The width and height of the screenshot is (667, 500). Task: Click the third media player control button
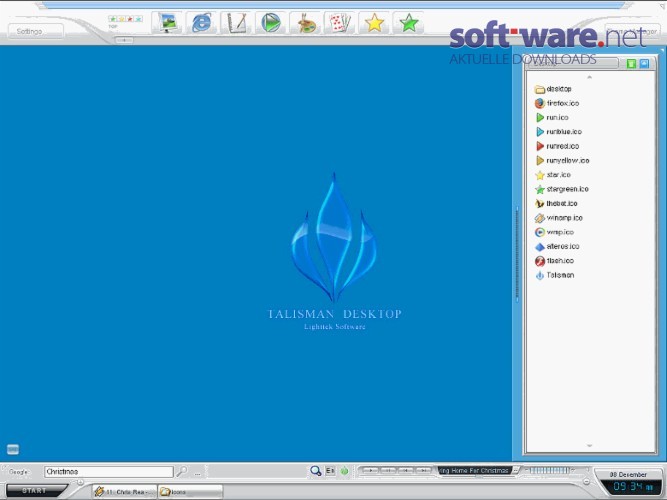pos(405,471)
